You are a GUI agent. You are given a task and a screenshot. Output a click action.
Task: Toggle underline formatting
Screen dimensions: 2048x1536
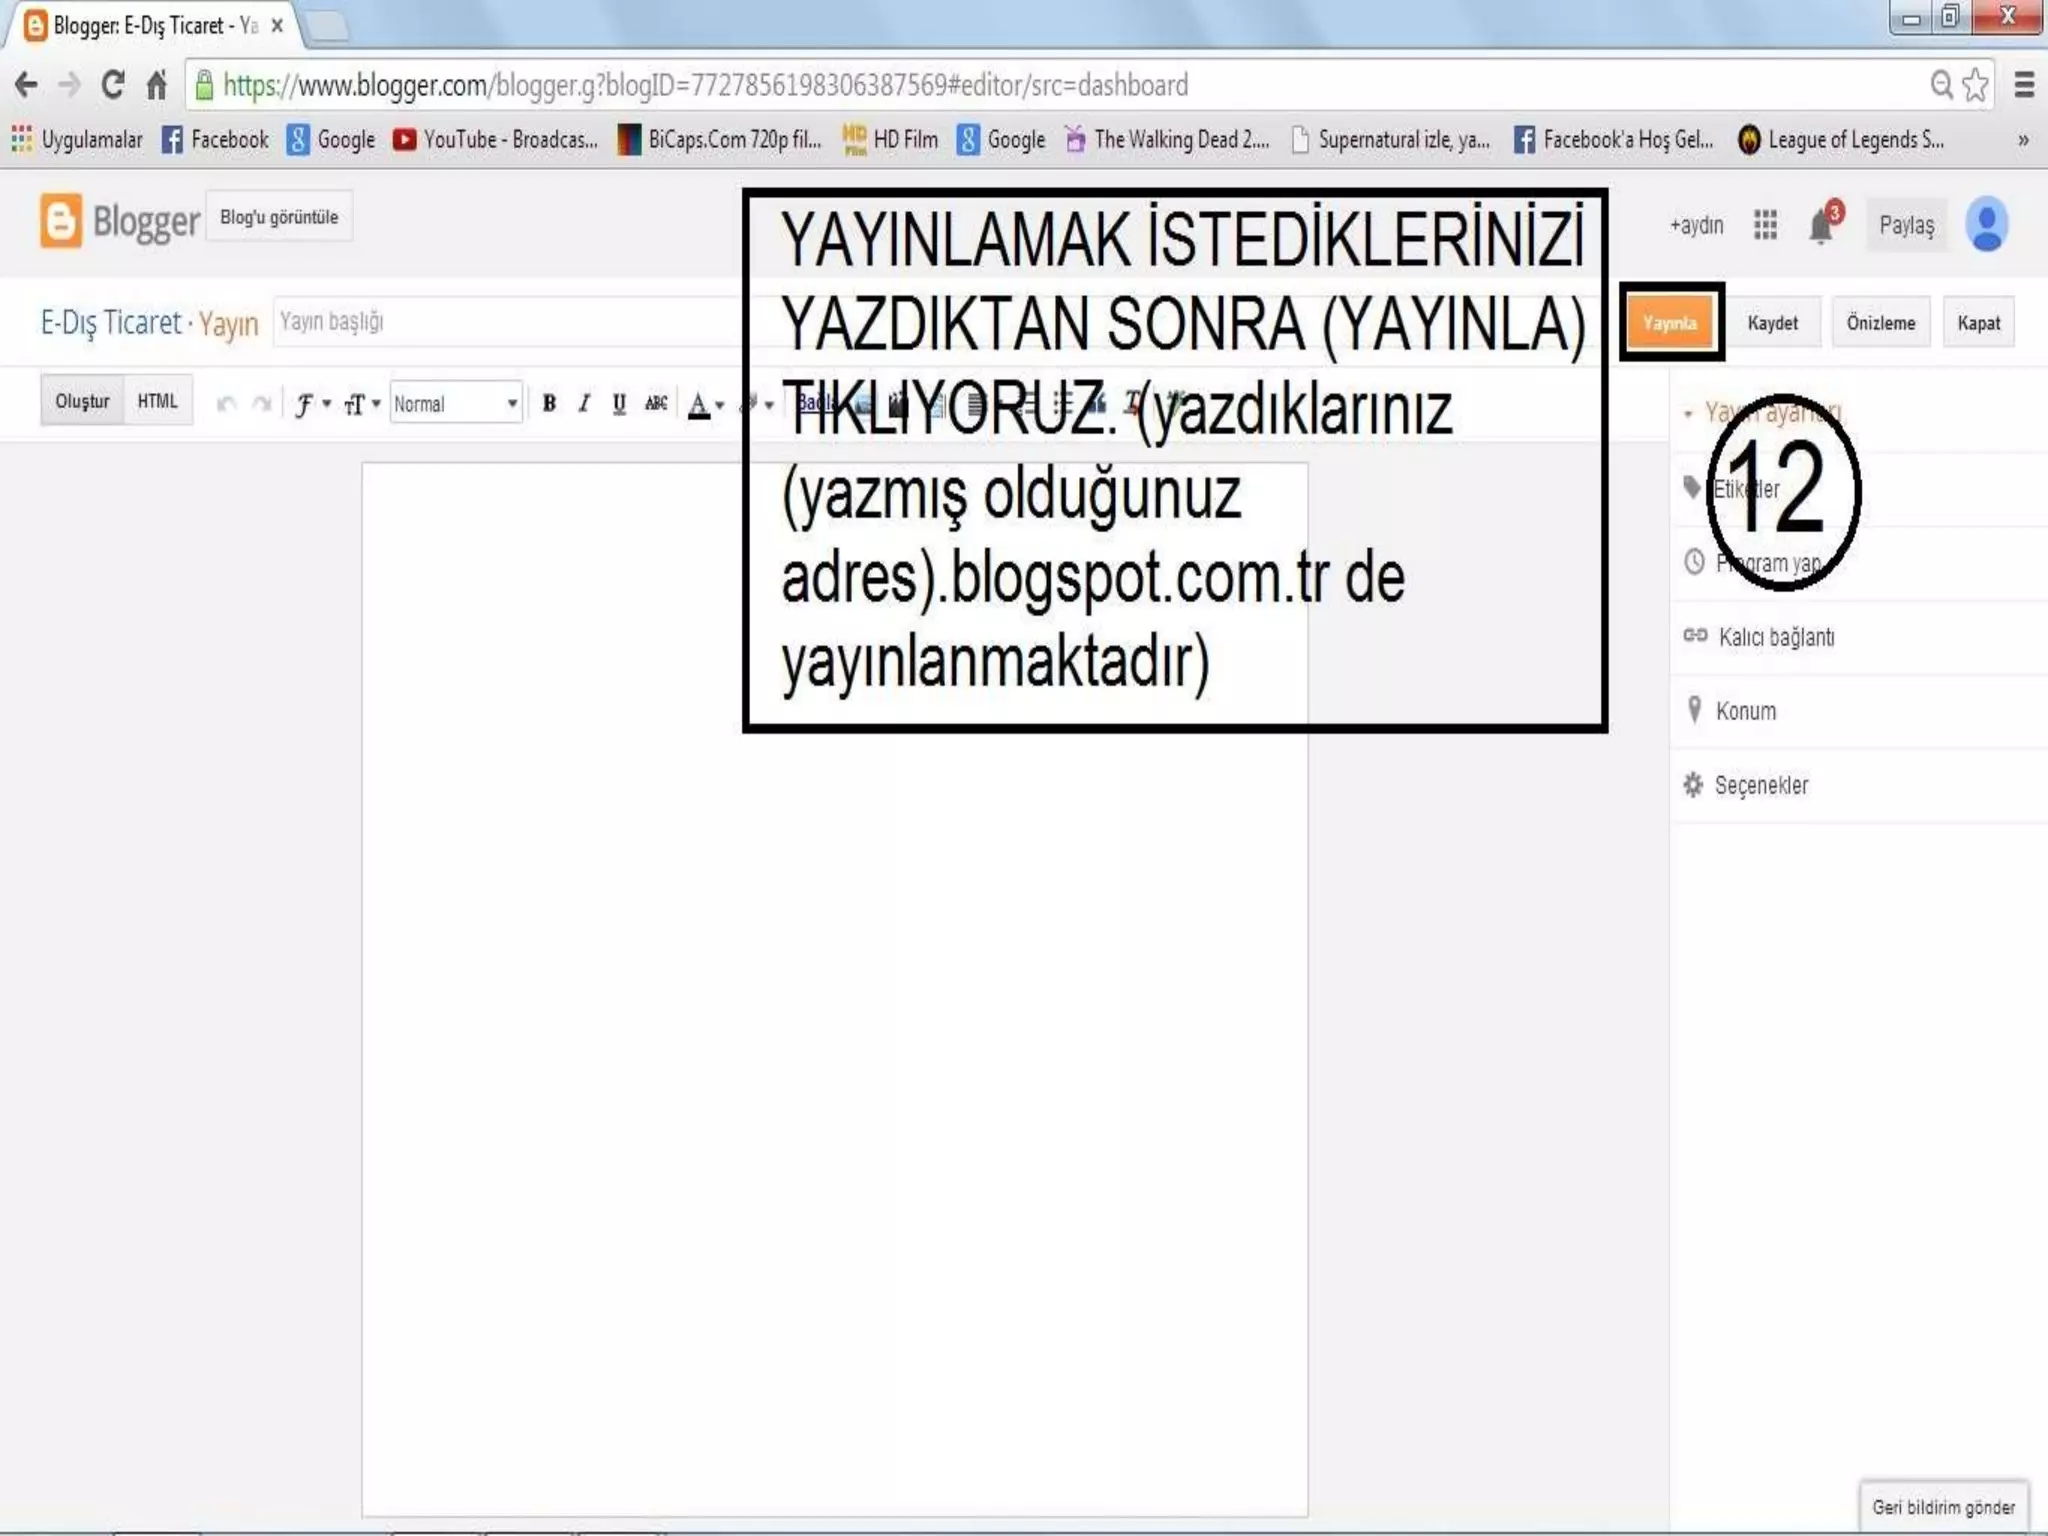tap(619, 403)
